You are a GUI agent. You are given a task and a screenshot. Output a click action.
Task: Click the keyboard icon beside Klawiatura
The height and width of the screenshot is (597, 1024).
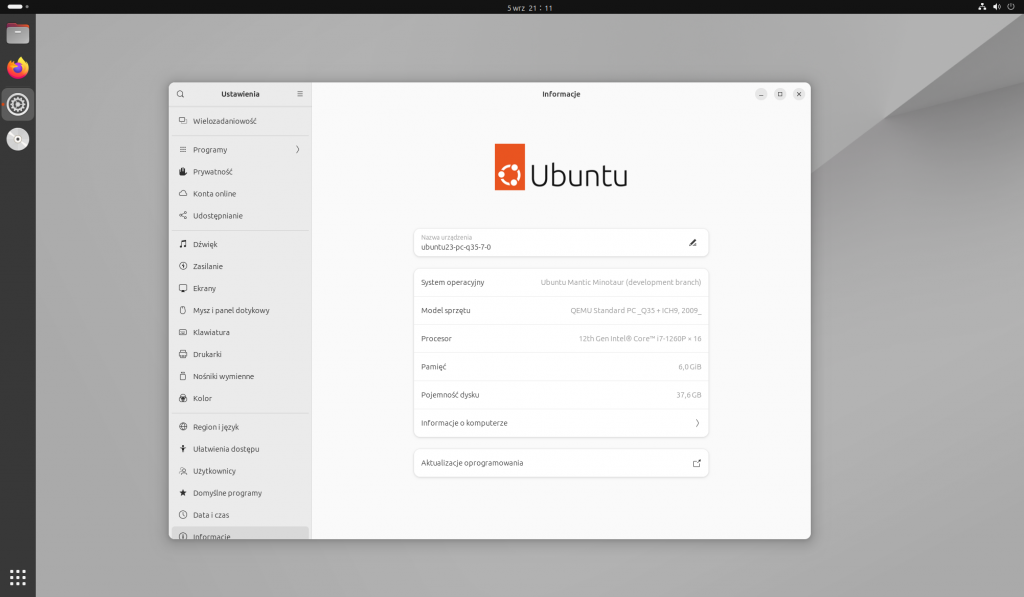click(x=182, y=332)
